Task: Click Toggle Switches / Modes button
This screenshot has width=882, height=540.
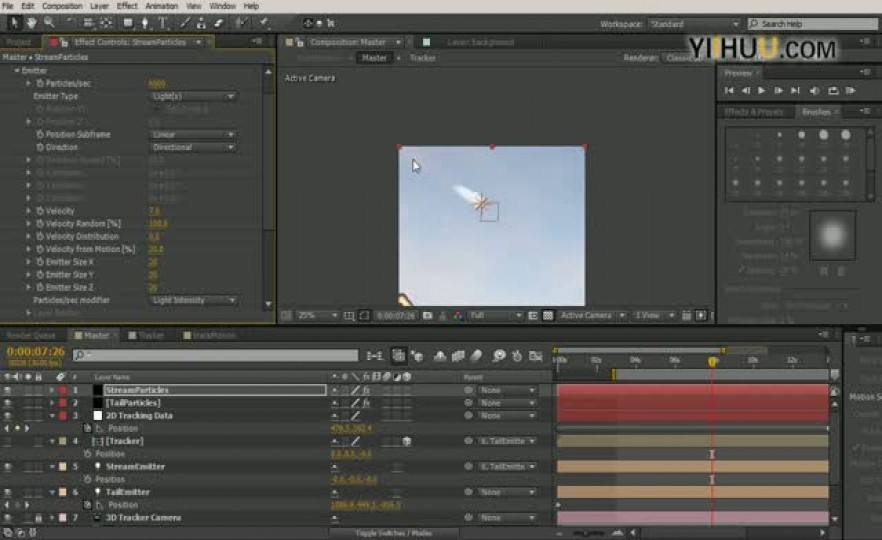Action: pos(394,533)
